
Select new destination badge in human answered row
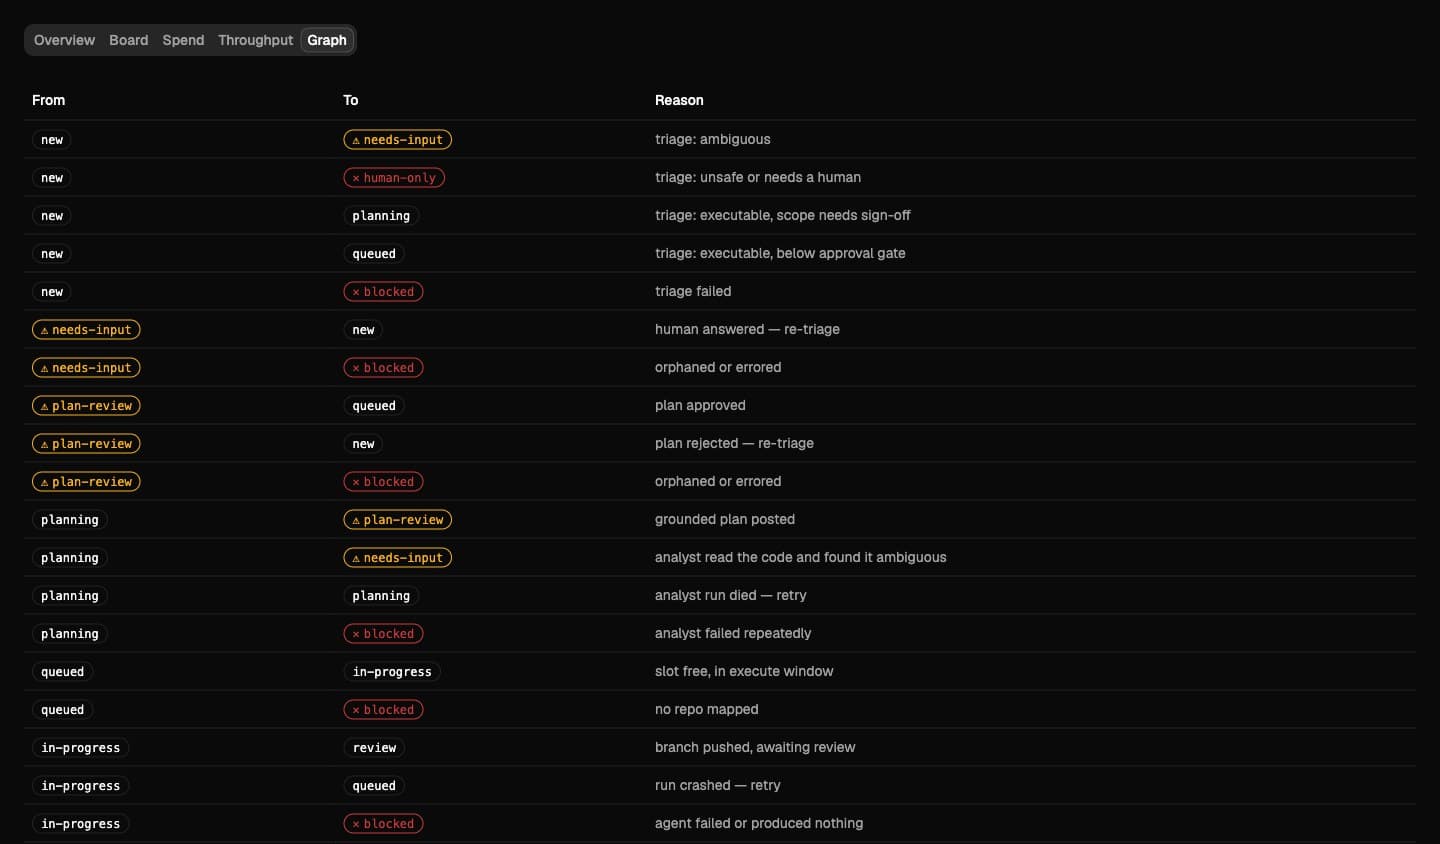363,330
